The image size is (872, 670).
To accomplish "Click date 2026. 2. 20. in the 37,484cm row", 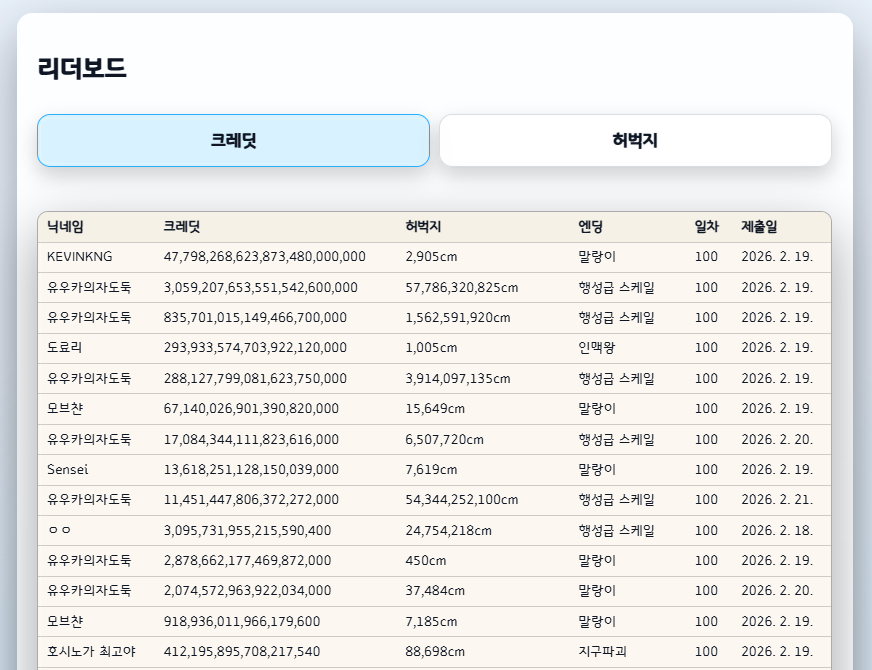I will tap(777, 590).
